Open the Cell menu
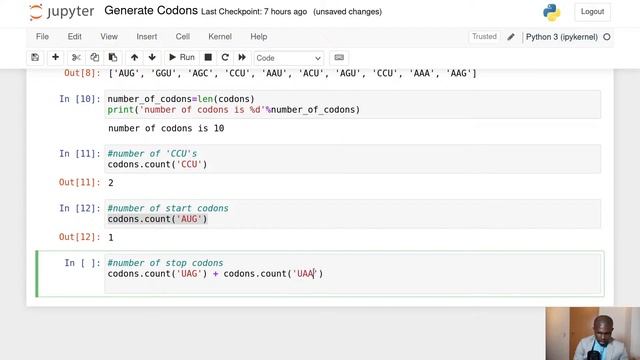 coord(182,37)
